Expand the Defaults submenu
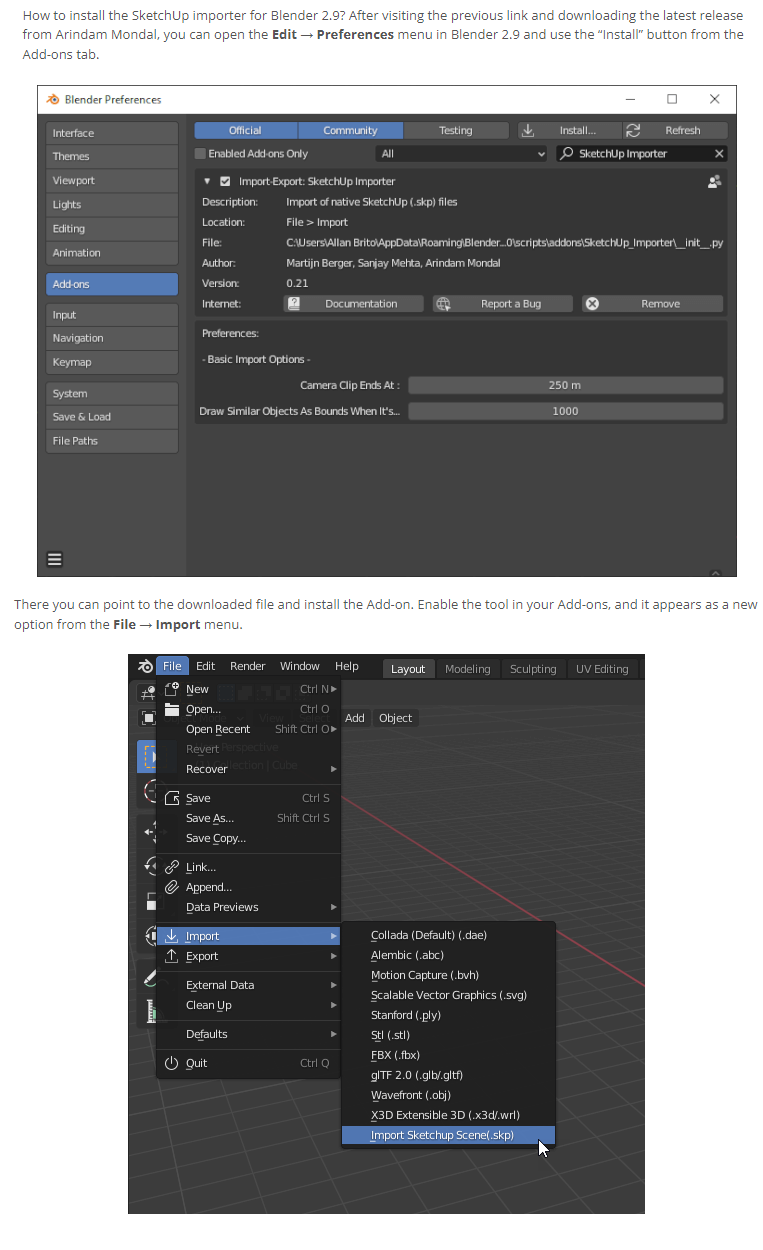The image size is (763, 1250). [249, 1034]
